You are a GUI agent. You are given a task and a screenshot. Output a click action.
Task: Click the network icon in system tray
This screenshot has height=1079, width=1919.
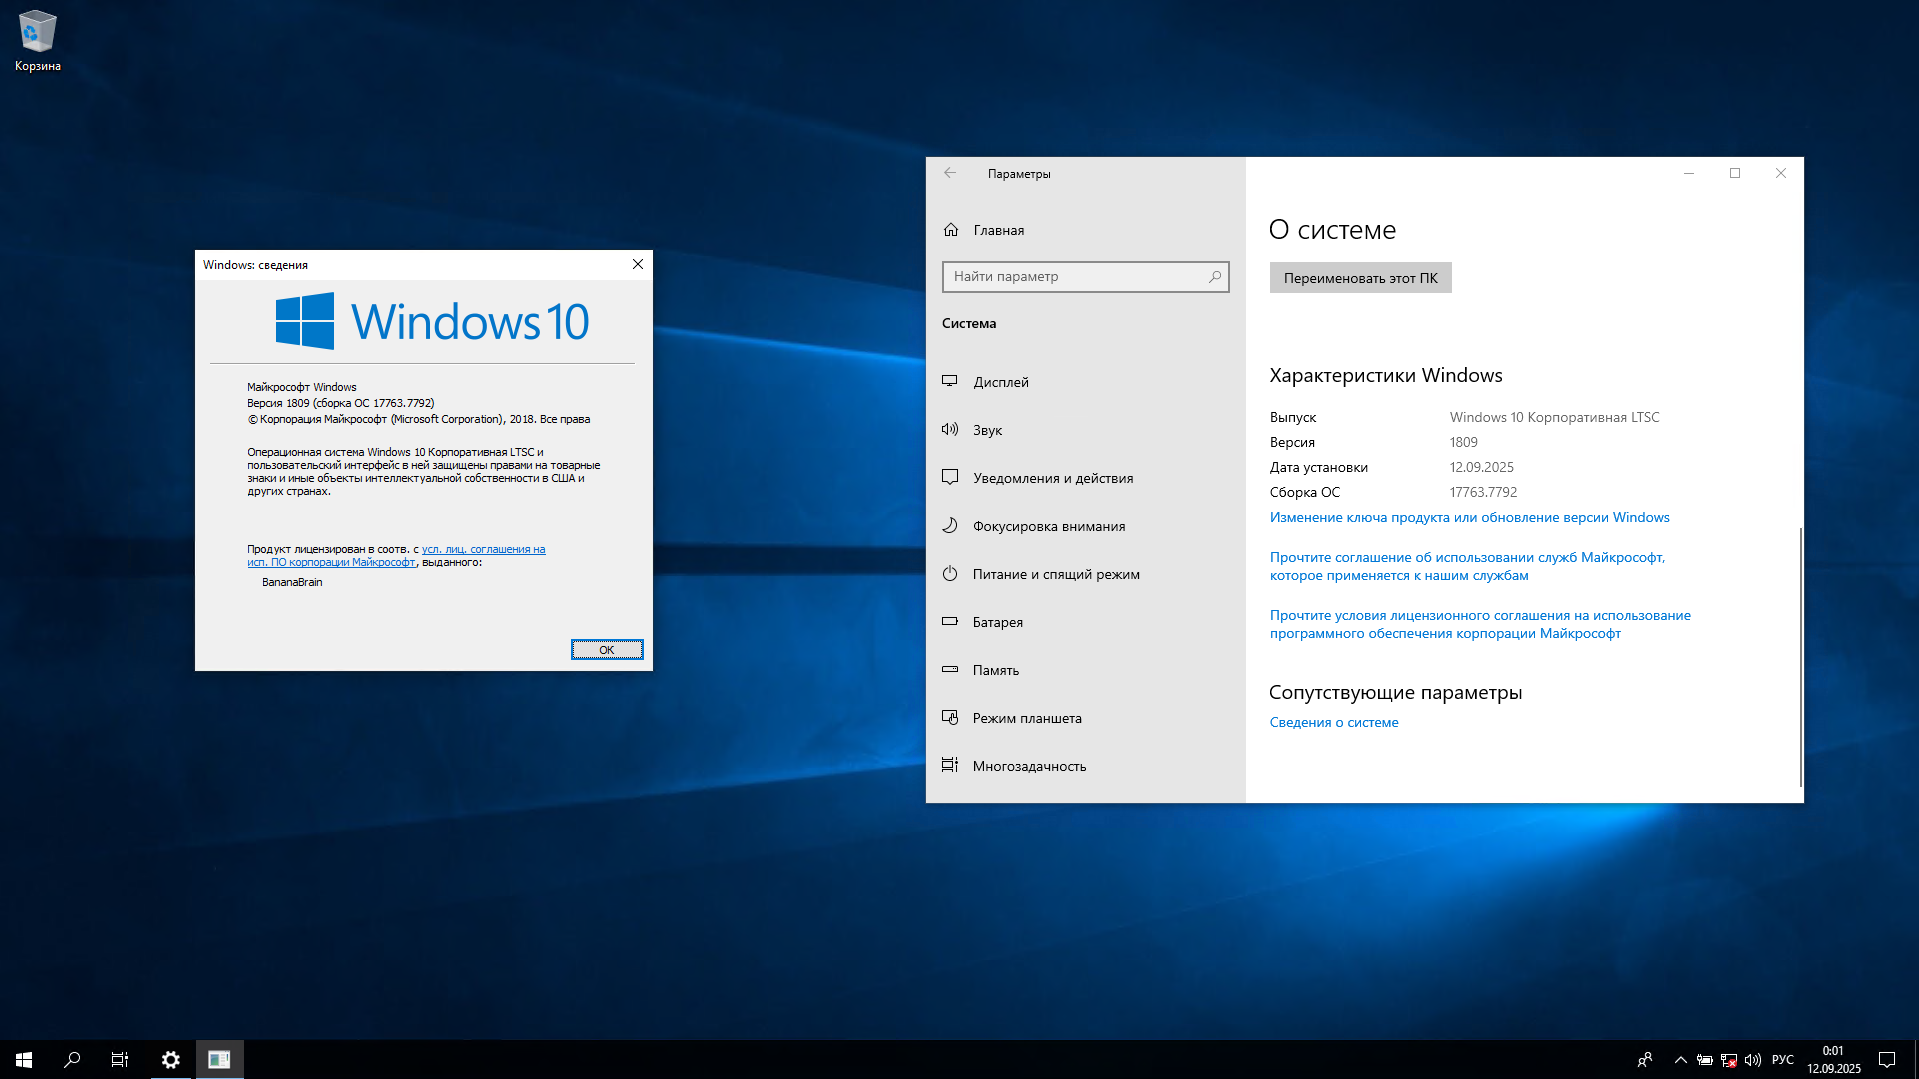tap(1729, 1060)
